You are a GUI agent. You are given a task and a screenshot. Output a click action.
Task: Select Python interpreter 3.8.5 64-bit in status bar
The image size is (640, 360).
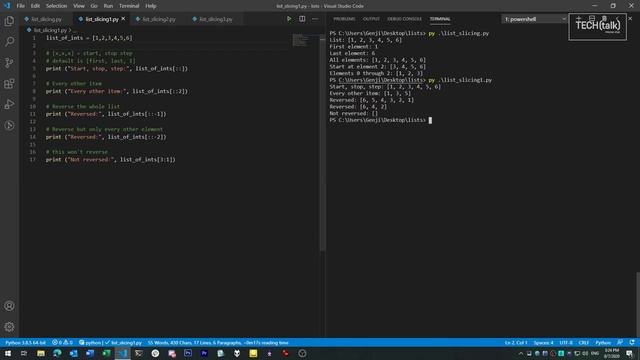[25, 342]
